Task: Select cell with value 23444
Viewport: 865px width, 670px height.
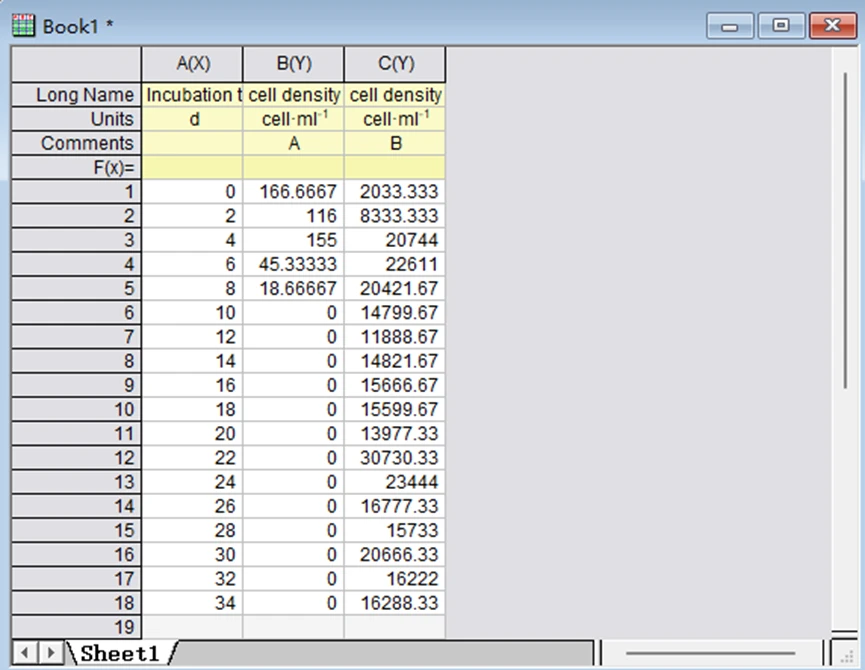Action: coord(395,482)
